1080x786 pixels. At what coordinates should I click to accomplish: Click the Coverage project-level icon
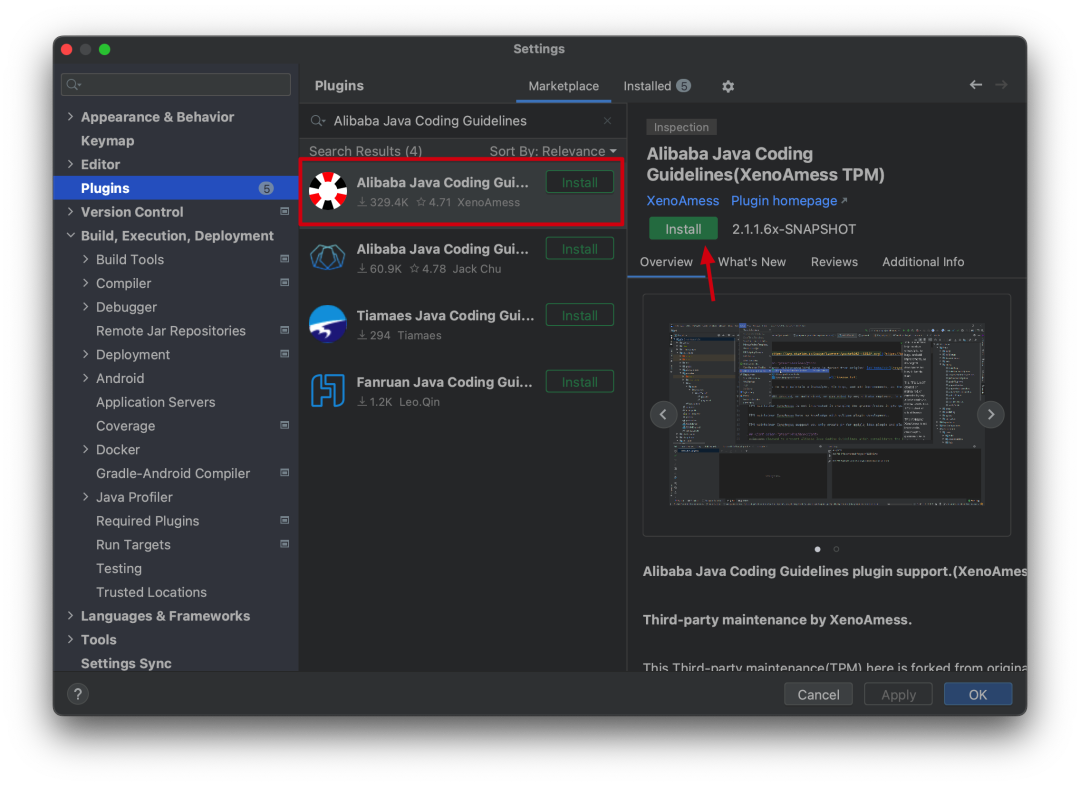(284, 426)
